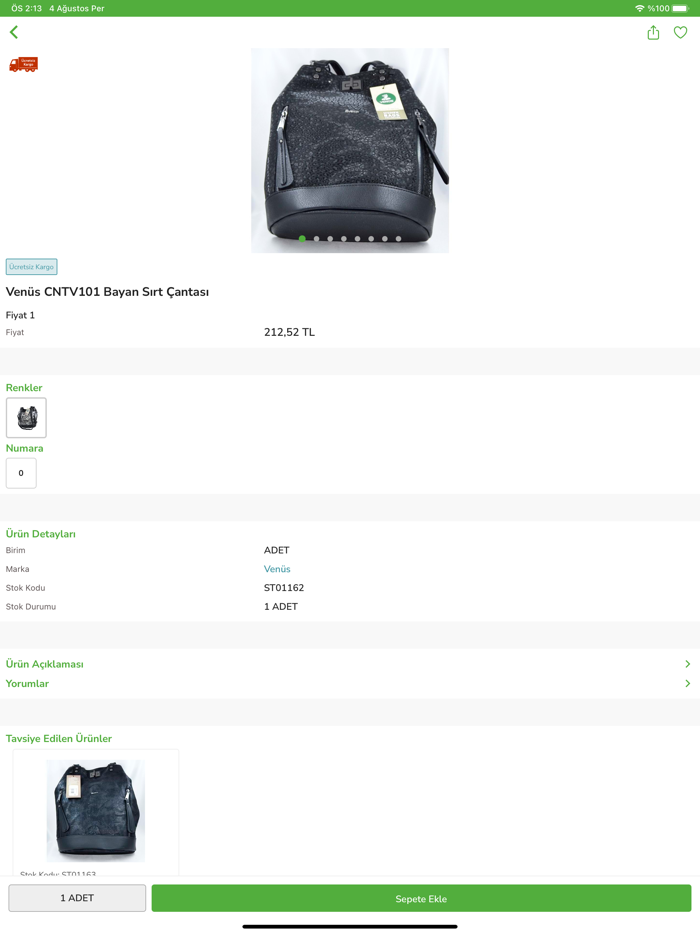This screenshot has width=700, height=934.
Task: Select the last image carousel dot
Action: tap(399, 239)
